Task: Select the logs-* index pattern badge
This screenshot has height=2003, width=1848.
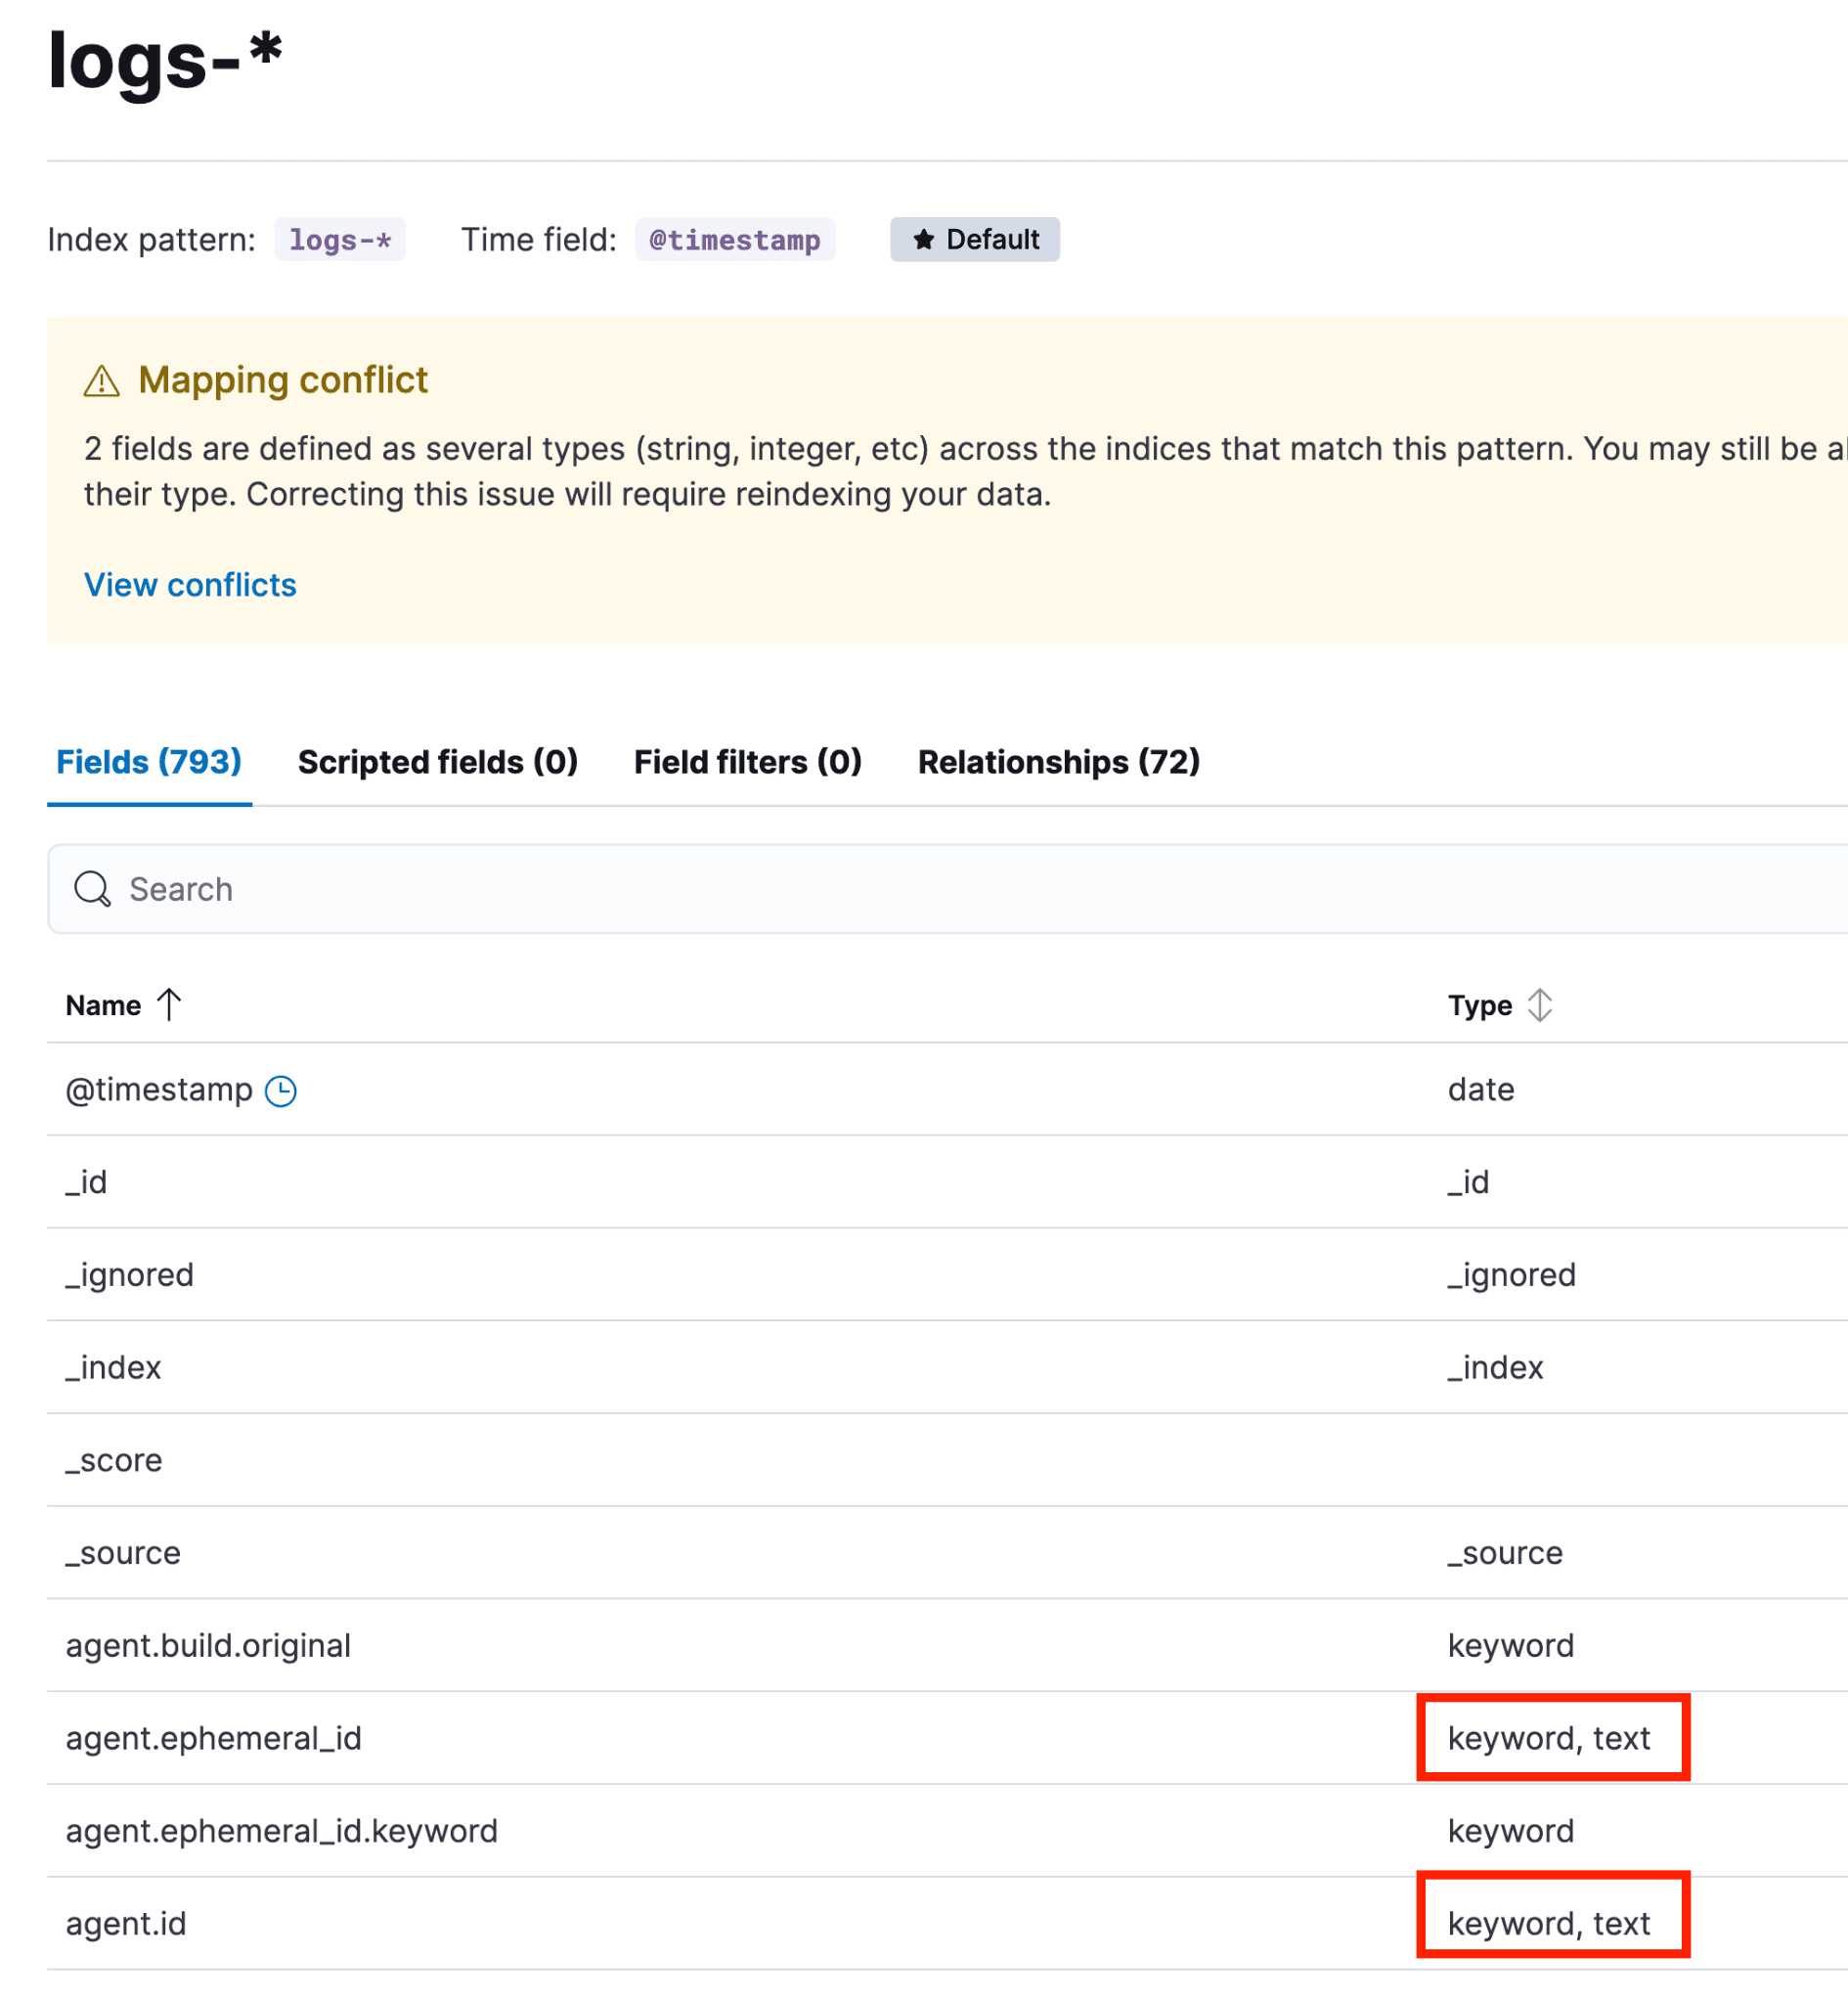Action: 340,239
